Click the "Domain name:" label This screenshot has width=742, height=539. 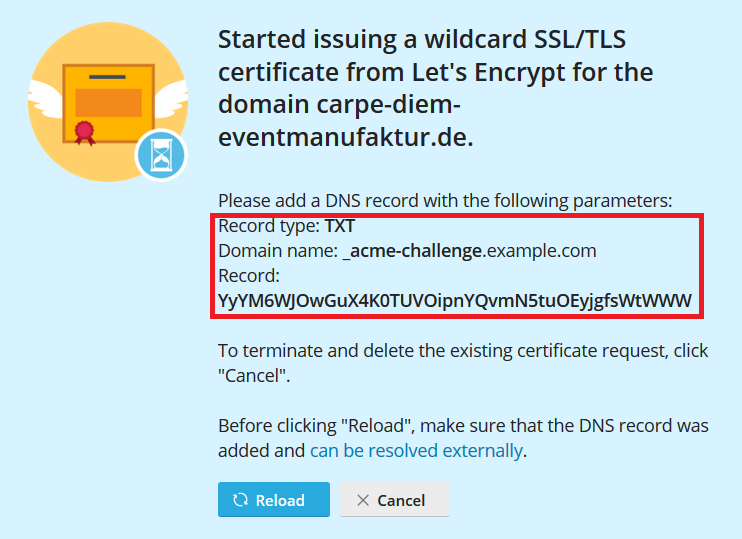(277, 251)
